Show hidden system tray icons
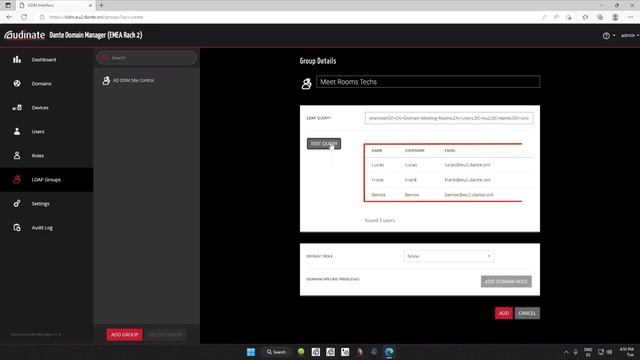 pyautogui.click(x=566, y=352)
